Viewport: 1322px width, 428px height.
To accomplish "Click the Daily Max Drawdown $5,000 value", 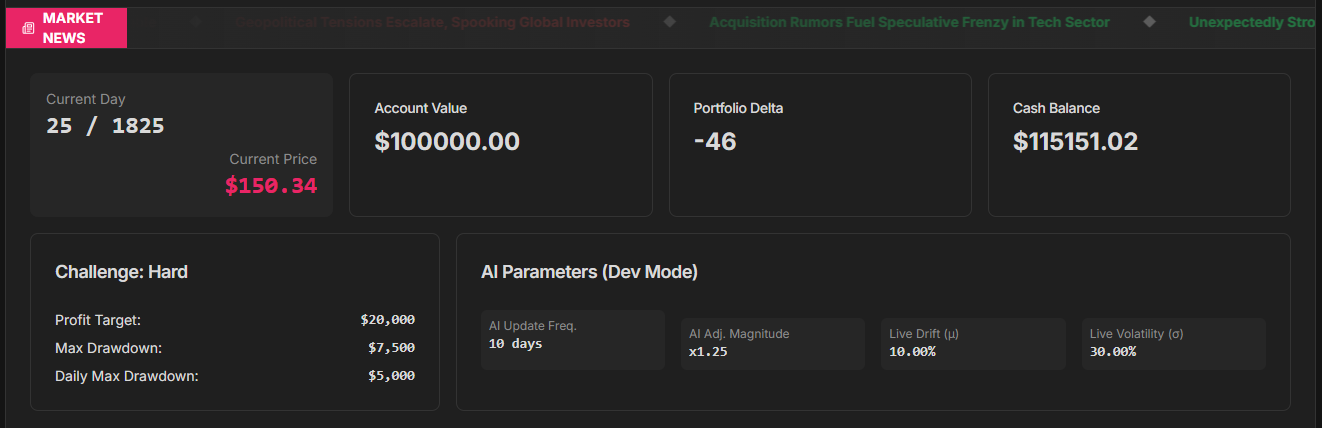I will [x=391, y=376].
